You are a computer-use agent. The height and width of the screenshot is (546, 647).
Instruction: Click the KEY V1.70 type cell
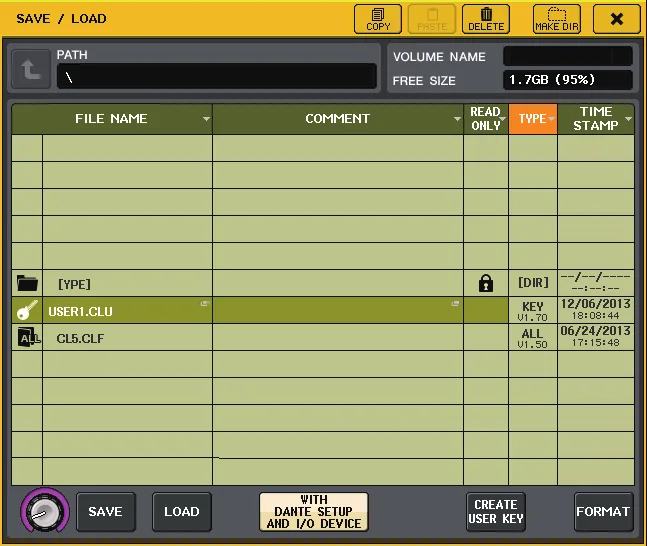click(x=533, y=310)
